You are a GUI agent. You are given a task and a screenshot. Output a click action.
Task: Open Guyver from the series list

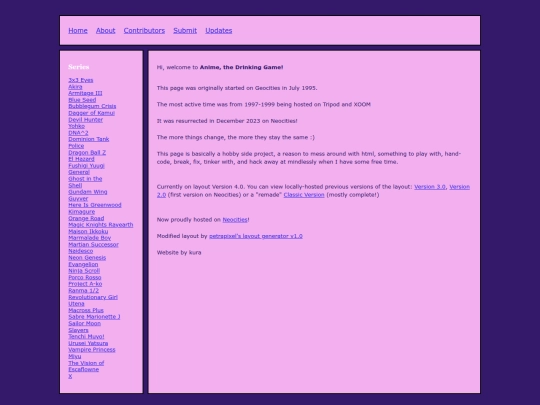tap(78, 198)
